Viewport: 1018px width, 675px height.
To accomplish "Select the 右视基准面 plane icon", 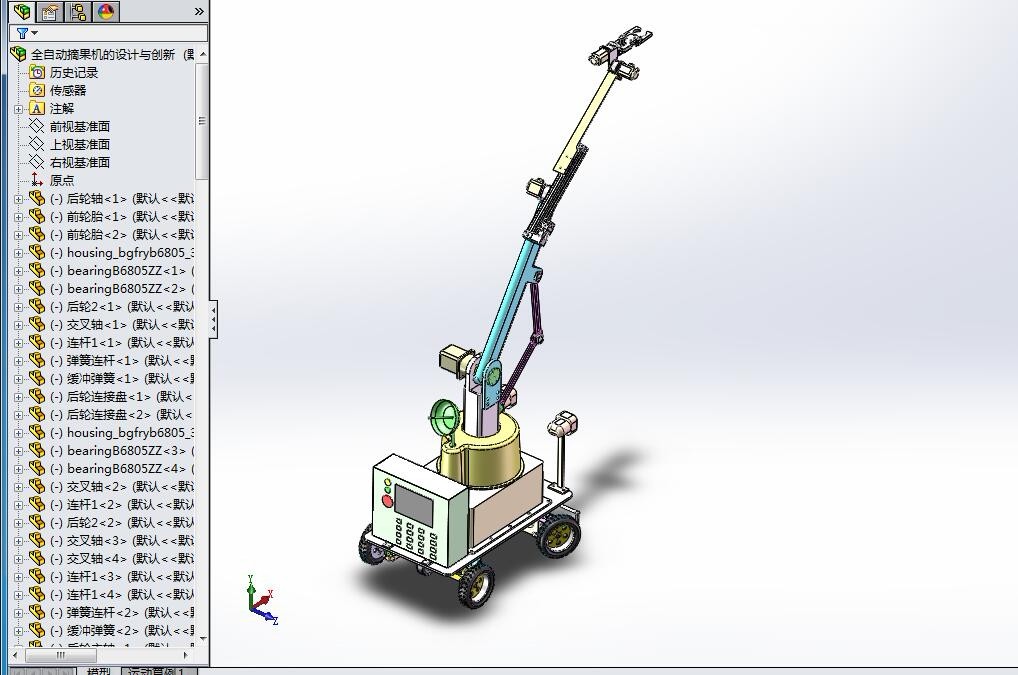I will coord(37,162).
